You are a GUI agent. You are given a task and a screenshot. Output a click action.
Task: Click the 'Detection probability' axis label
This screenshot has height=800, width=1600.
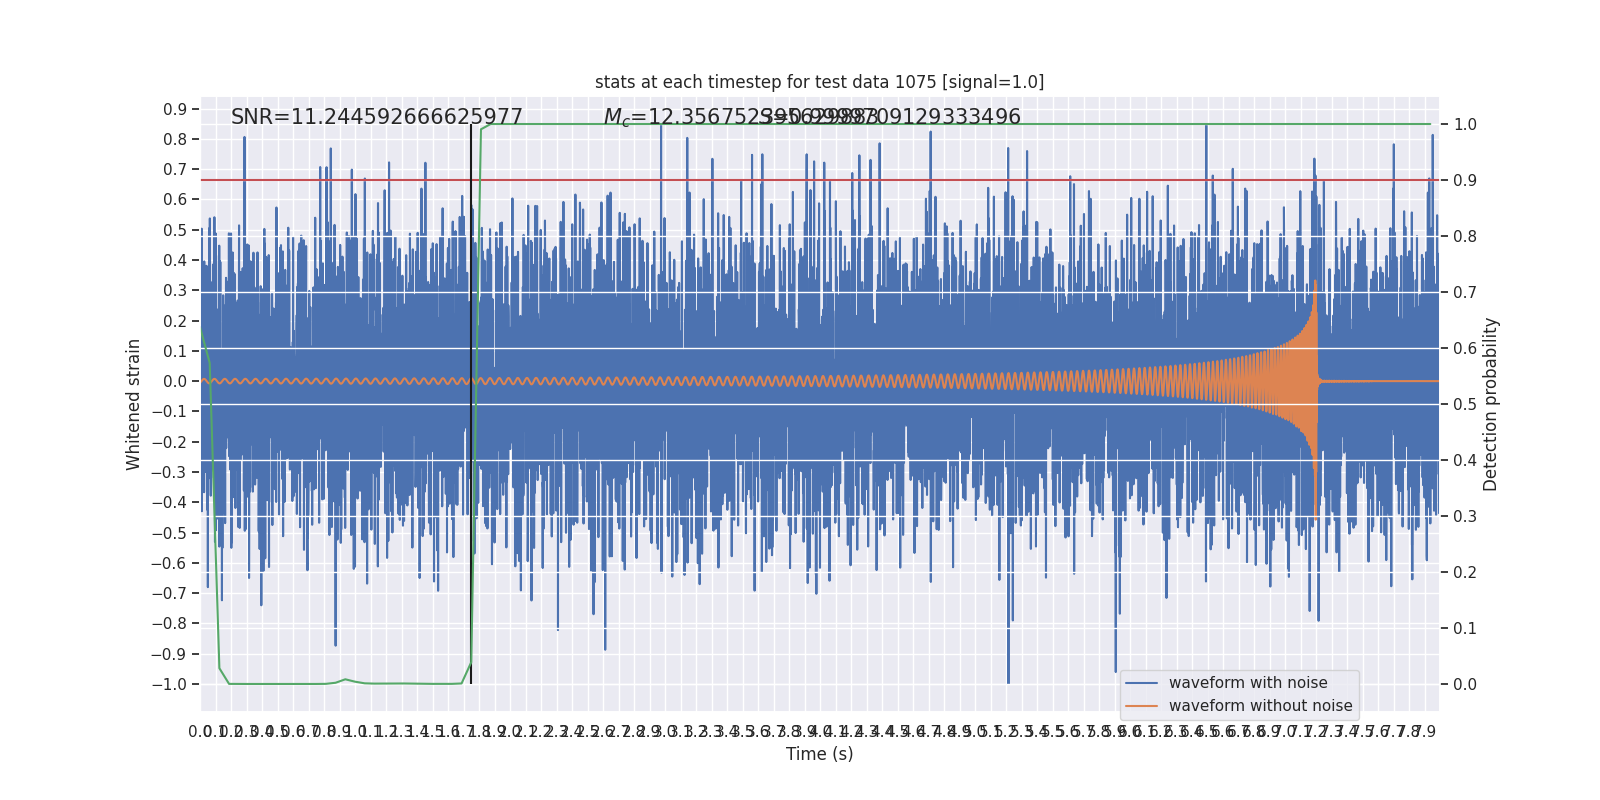[1491, 404]
